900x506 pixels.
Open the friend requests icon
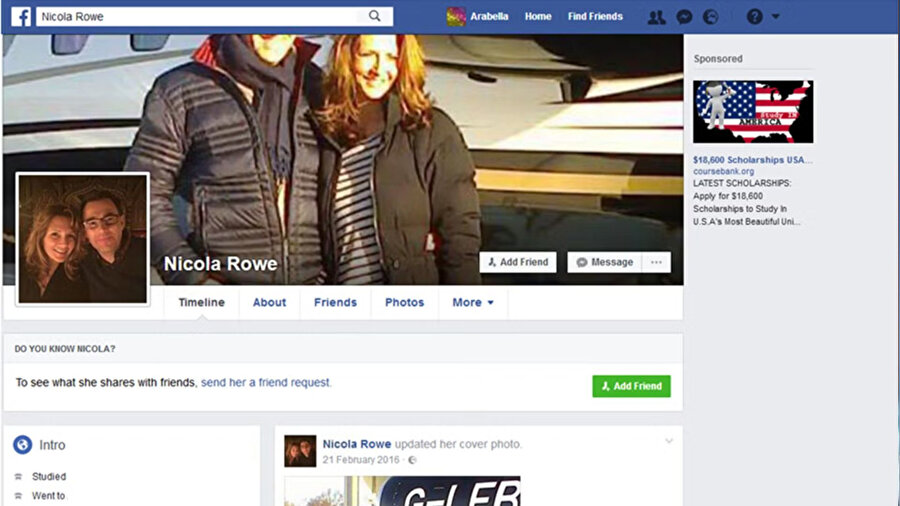656,17
